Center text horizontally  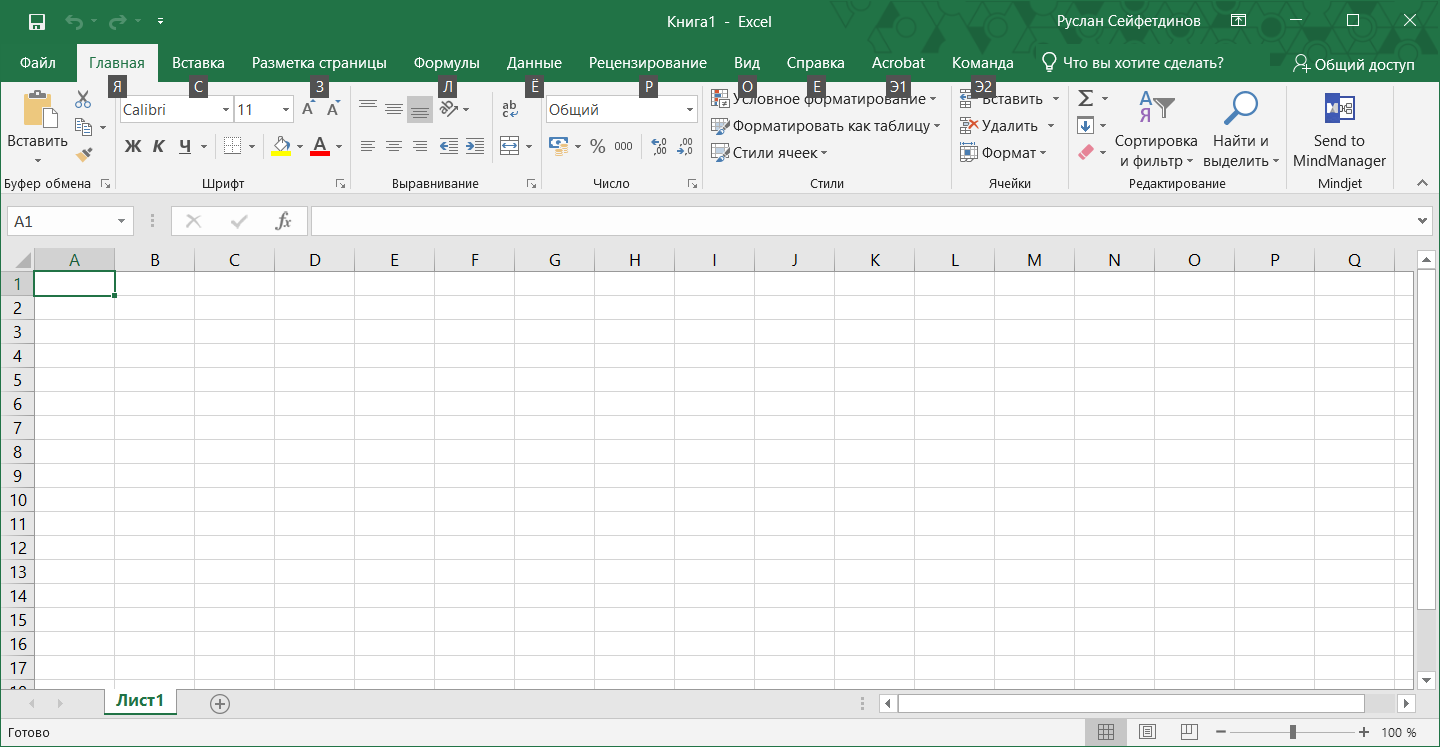394,146
